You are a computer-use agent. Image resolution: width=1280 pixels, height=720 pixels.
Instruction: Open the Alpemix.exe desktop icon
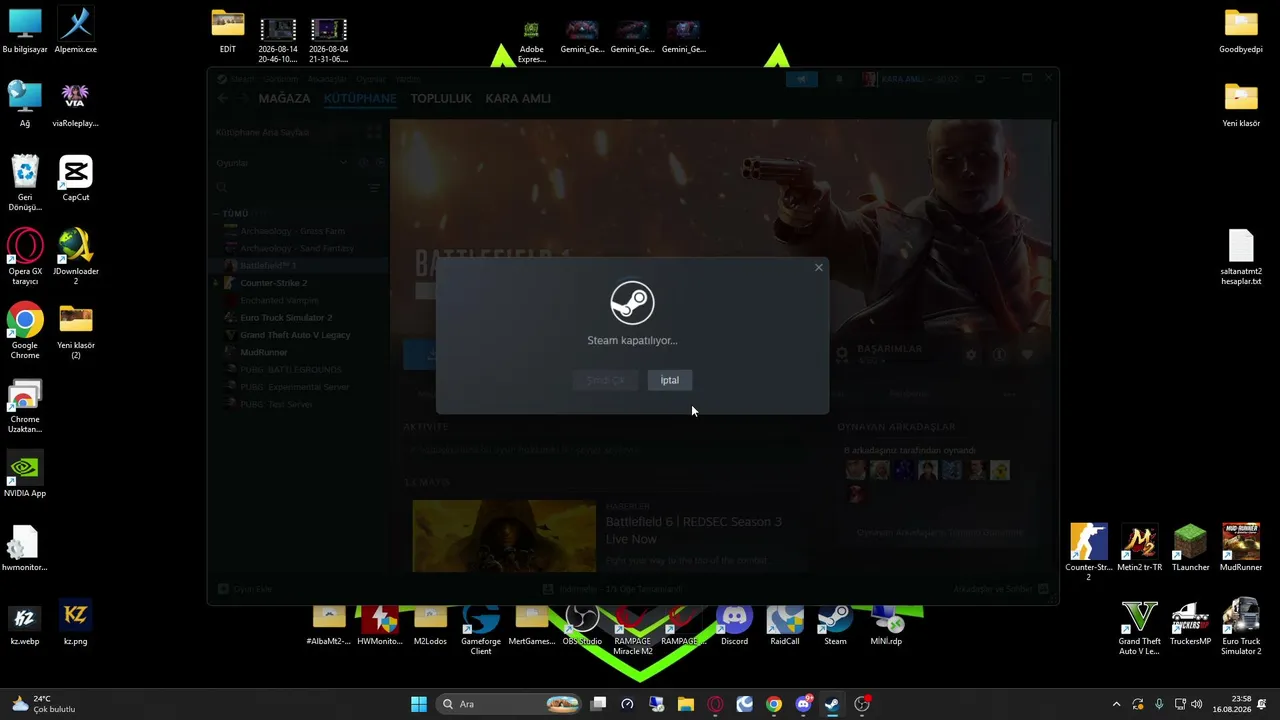click(x=76, y=31)
